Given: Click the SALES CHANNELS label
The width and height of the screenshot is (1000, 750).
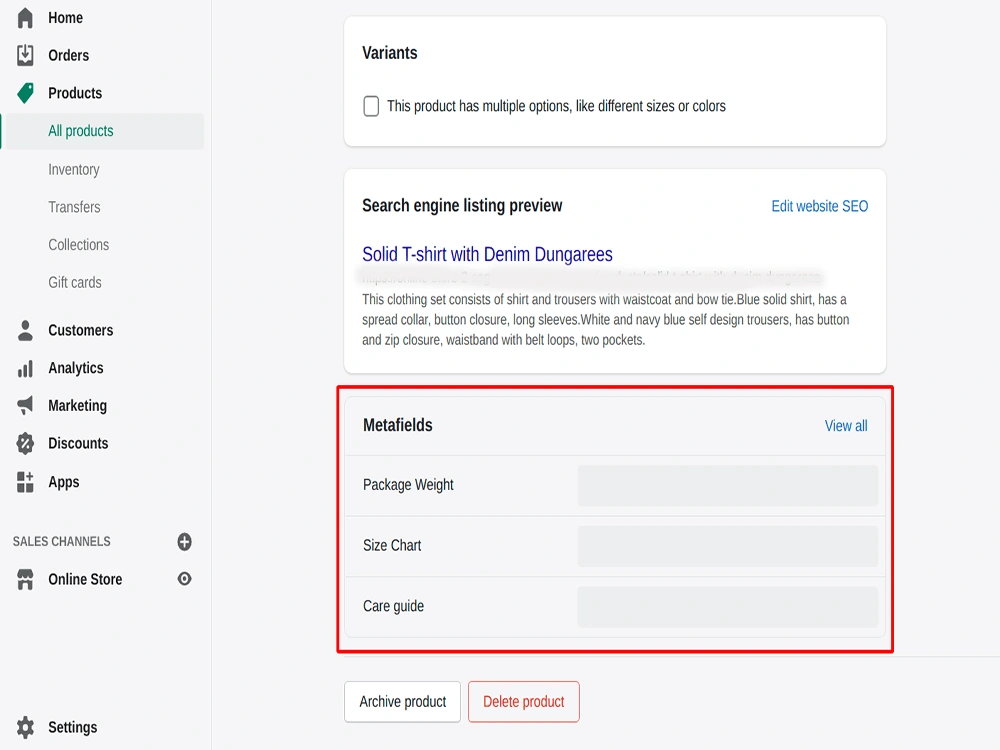Looking at the screenshot, I should click(x=61, y=541).
